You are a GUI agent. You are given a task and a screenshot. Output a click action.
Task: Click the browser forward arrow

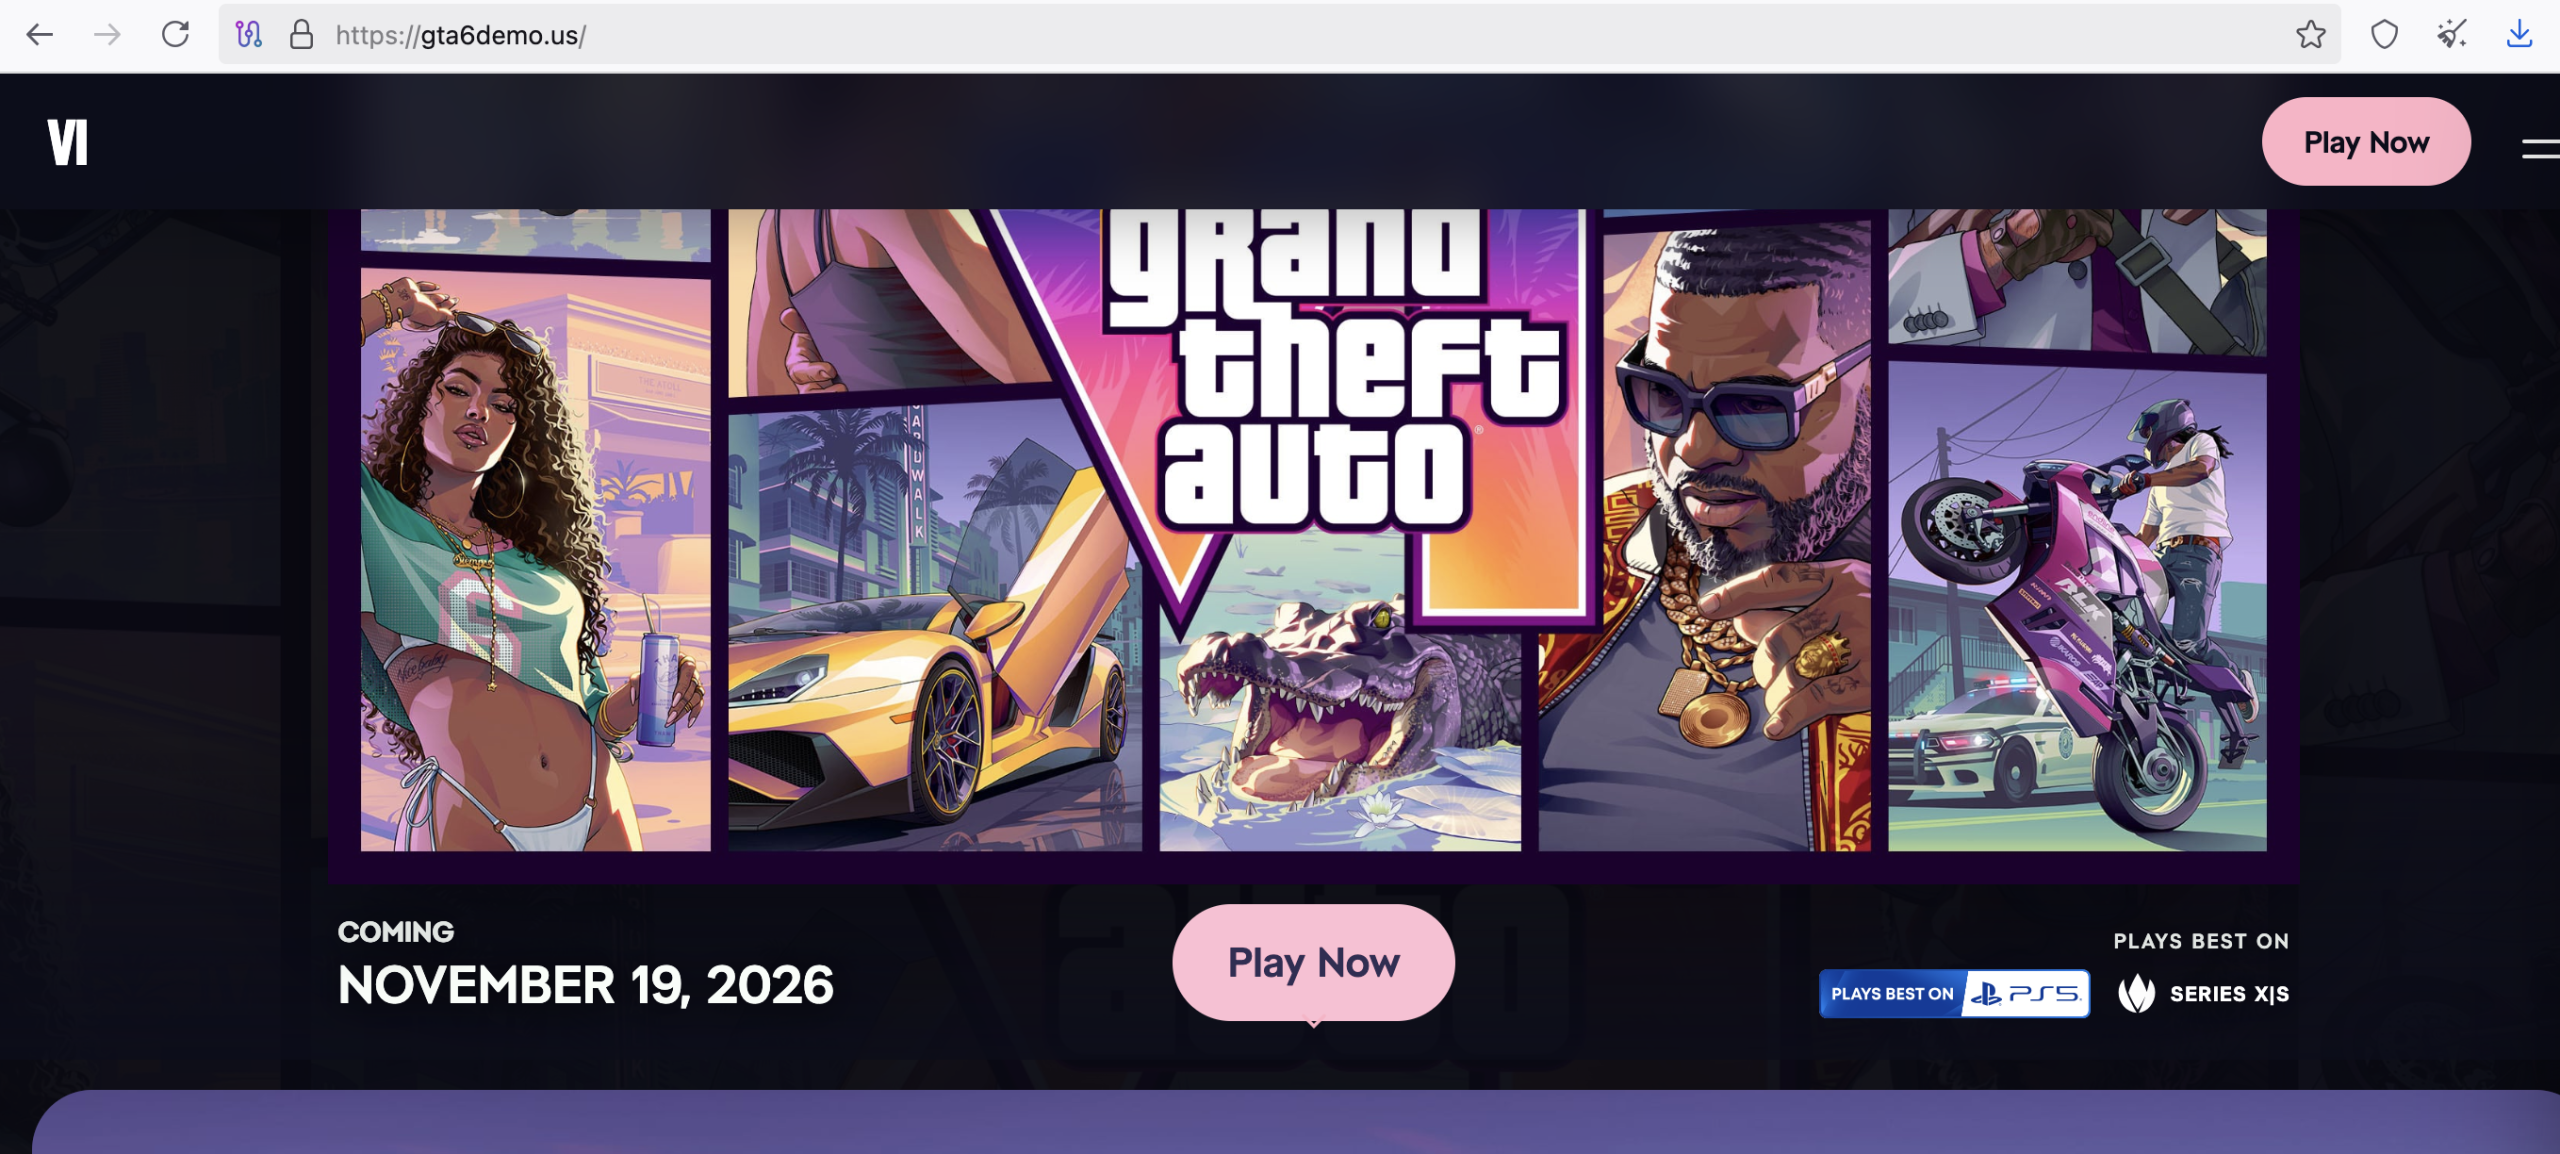(x=107, y=35)
